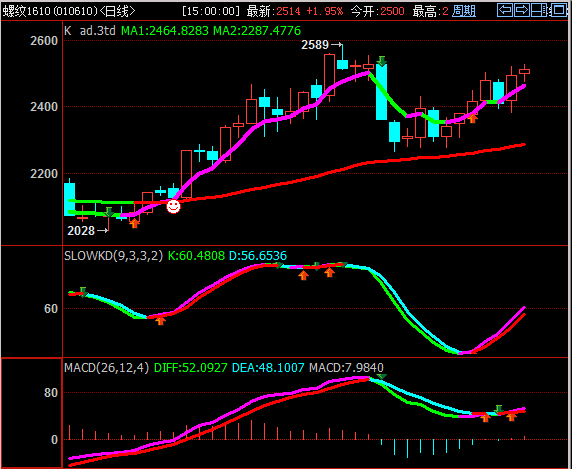The width and height of the screenshot is (572, 469).
Task: Click the D:56.6536 reading
Action: click(258, 256)
